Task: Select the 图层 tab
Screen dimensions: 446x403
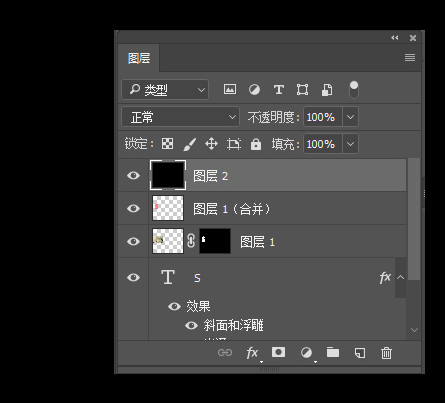Action: pos(139,58)
